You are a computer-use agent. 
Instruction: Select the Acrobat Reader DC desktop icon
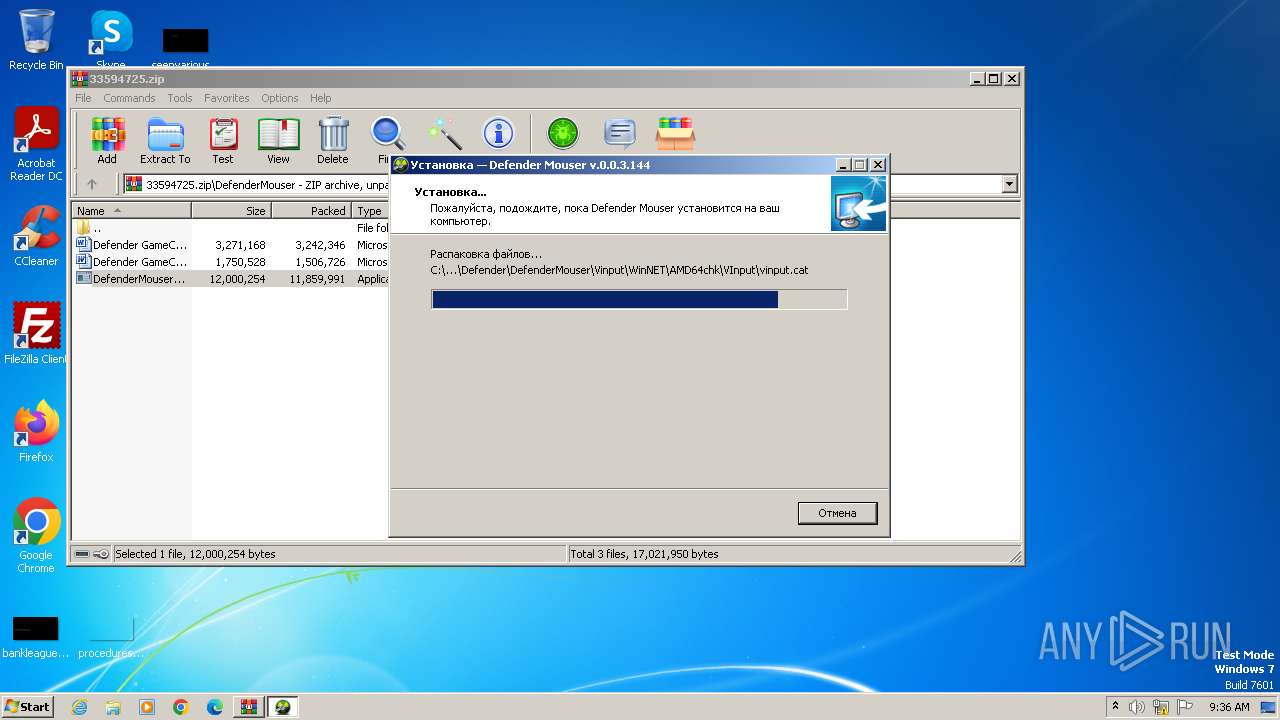36,144
